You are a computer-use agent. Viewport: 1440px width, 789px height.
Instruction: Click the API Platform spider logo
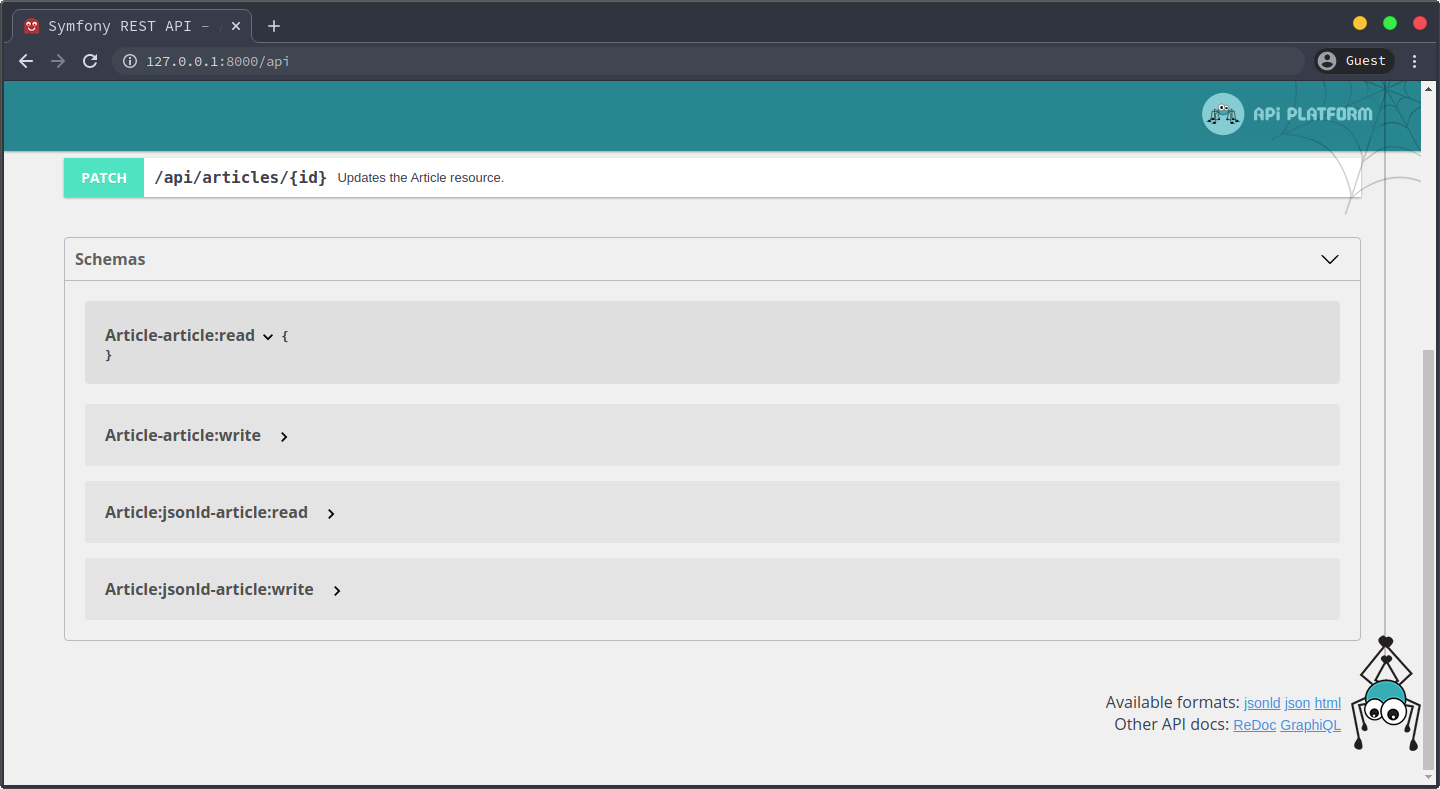point(1222,114)
